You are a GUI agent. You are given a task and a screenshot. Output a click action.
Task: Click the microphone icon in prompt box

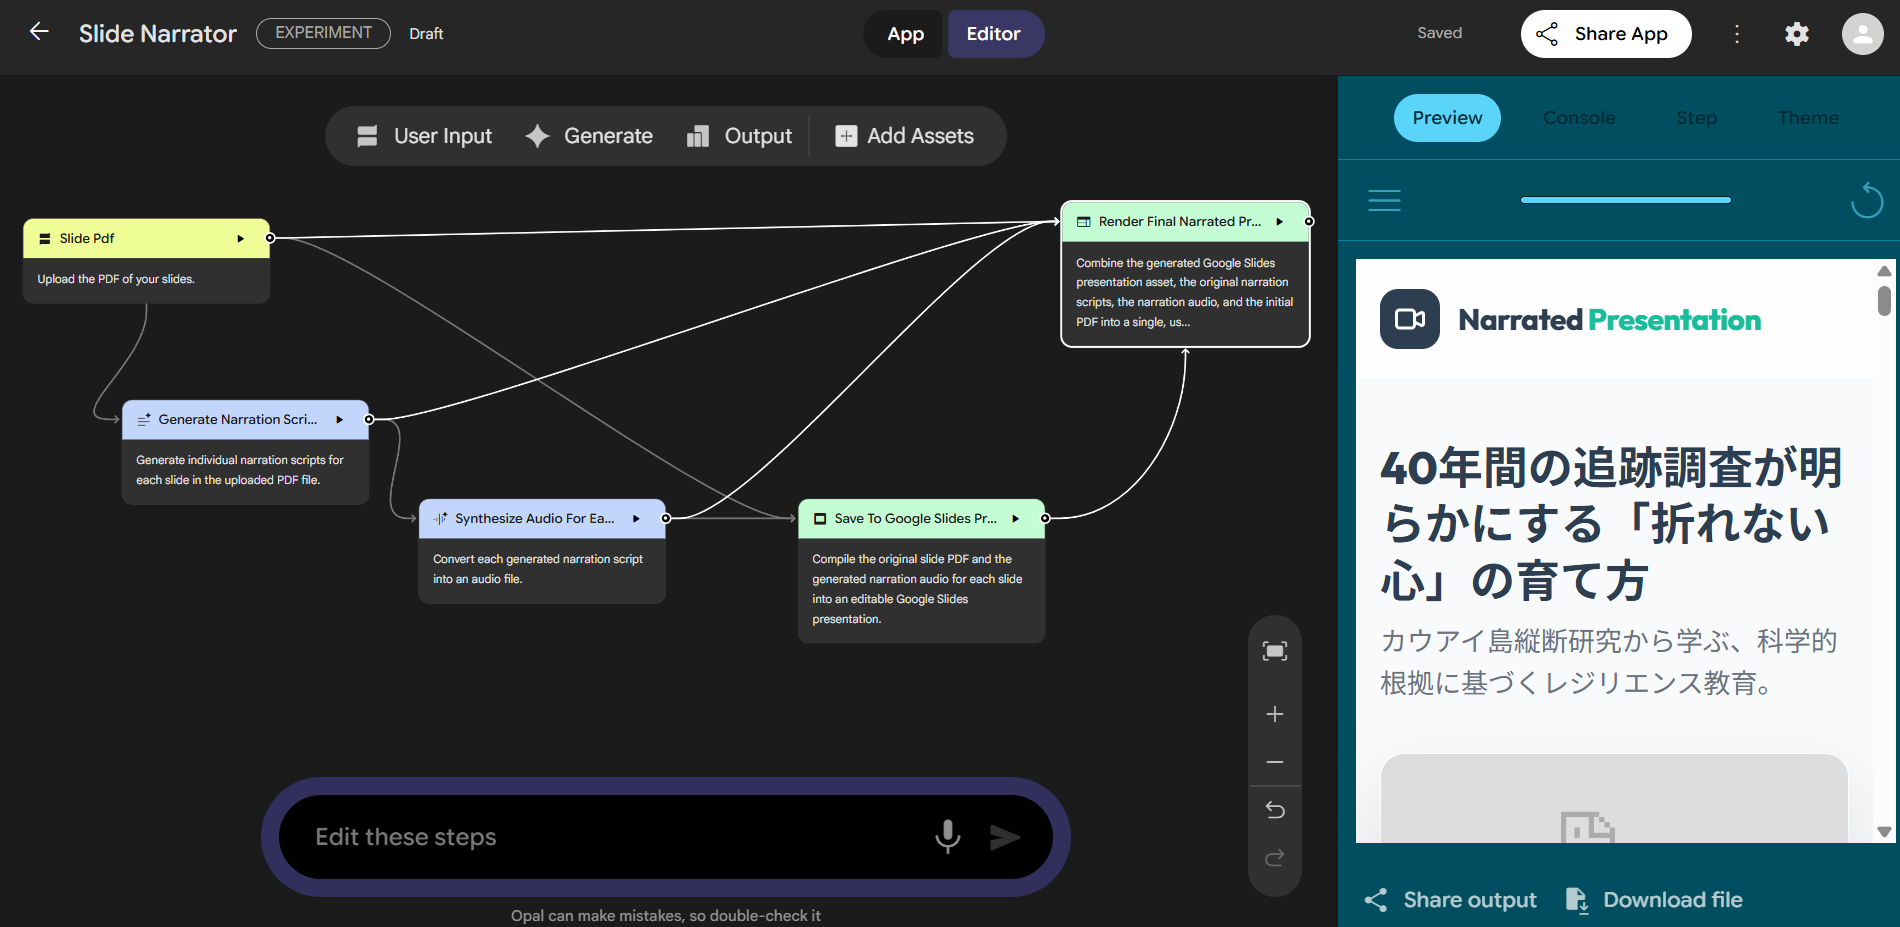(x=947, y=836)
